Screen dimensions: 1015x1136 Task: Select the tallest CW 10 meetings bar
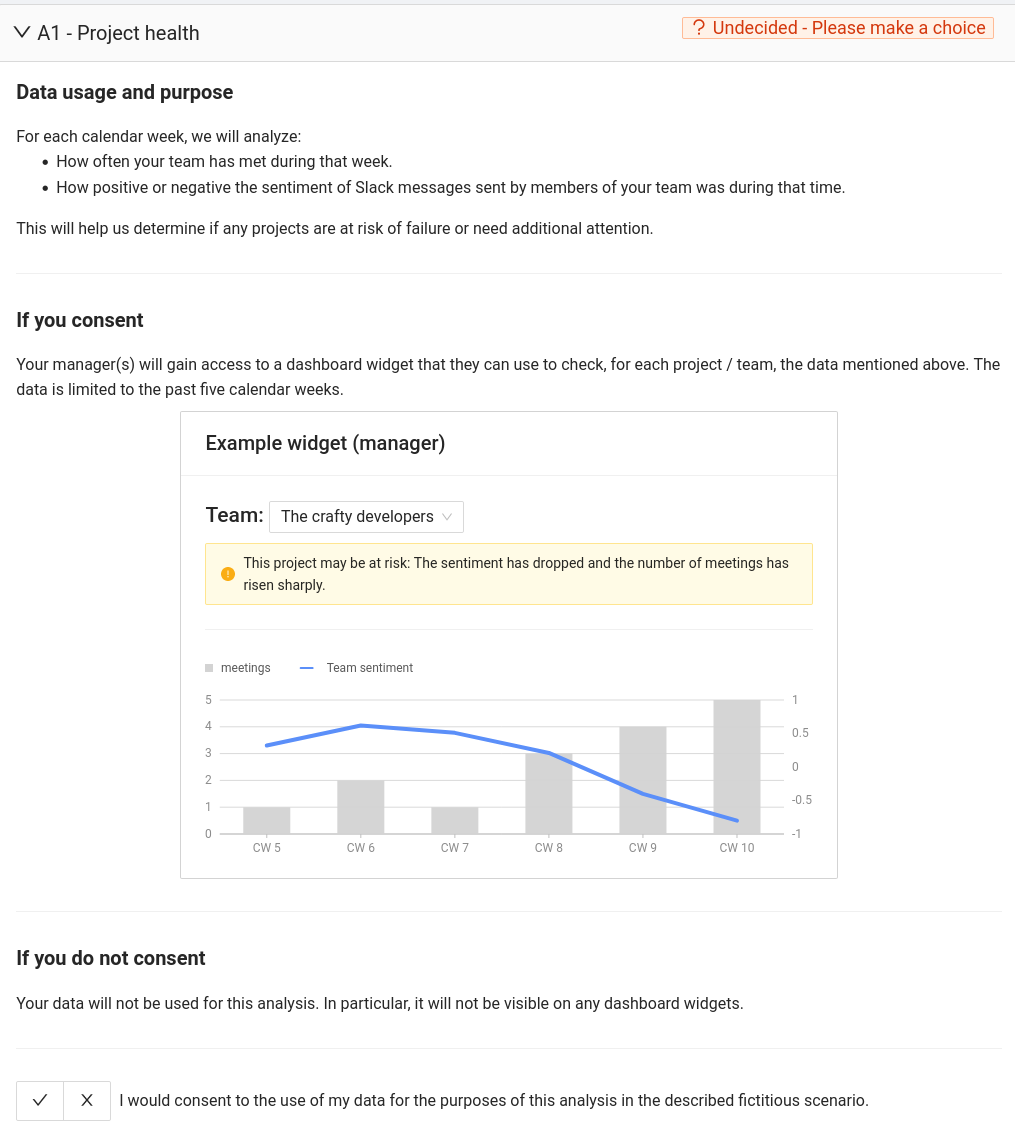click(737, 767)
